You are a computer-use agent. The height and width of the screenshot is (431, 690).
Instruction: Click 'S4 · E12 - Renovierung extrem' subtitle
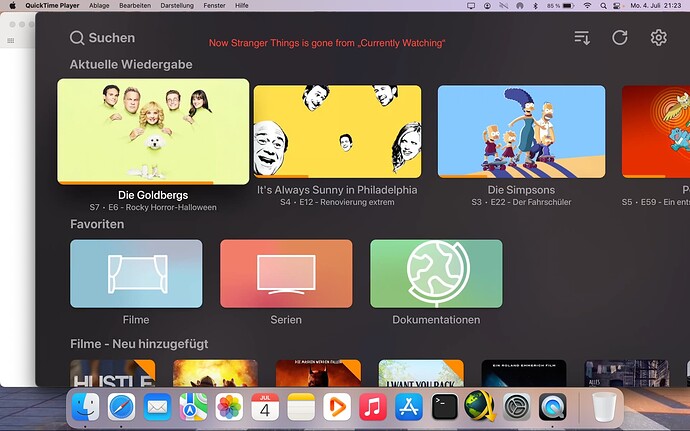pos(337,202)
